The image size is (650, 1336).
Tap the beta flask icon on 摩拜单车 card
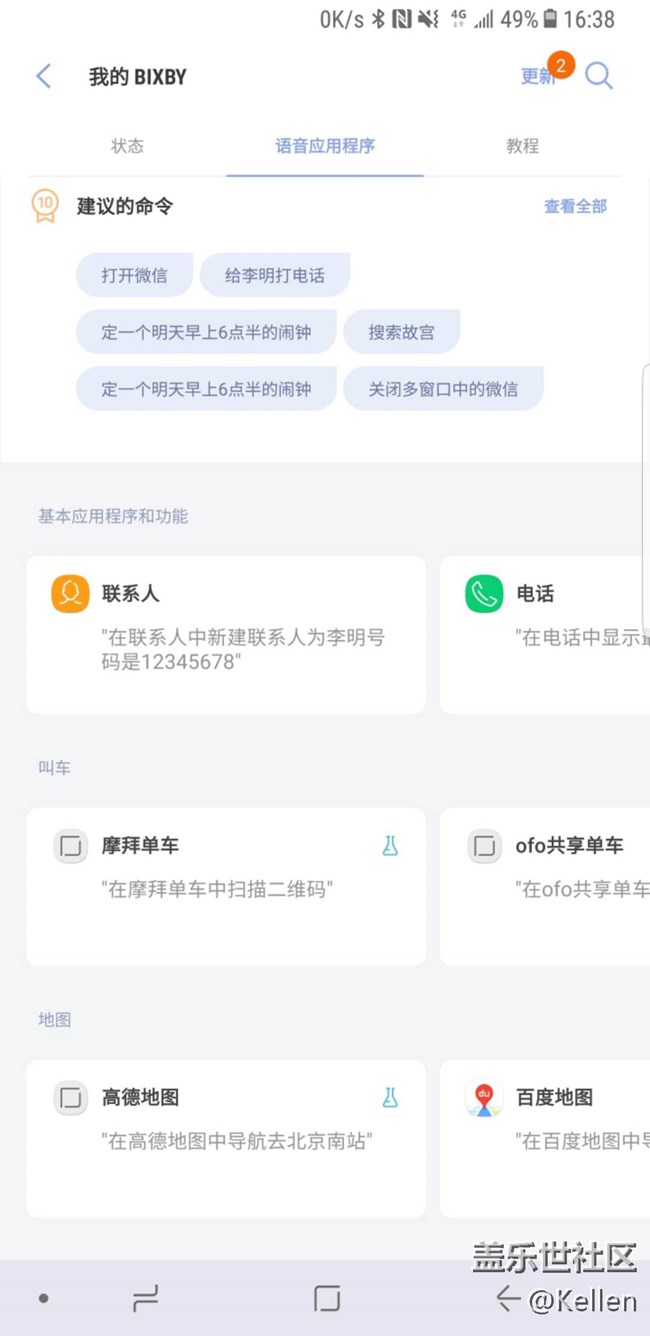pos(391,845)
